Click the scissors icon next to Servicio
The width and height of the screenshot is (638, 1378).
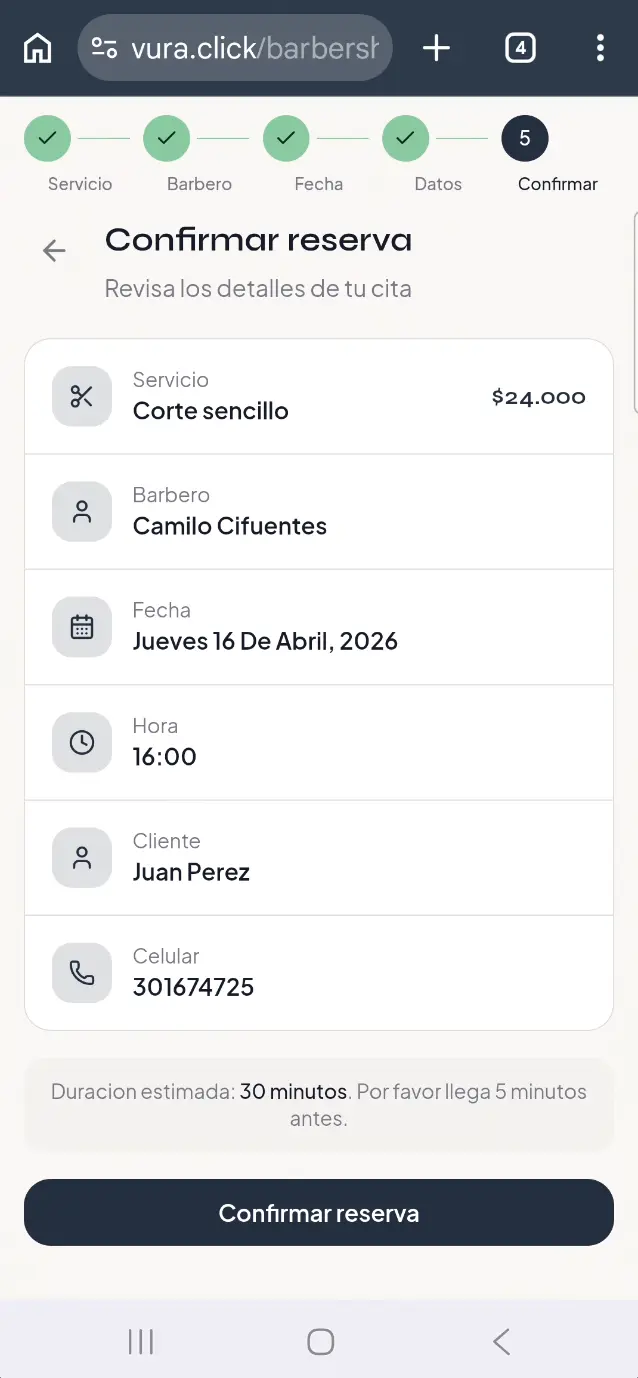coord(81,396)
